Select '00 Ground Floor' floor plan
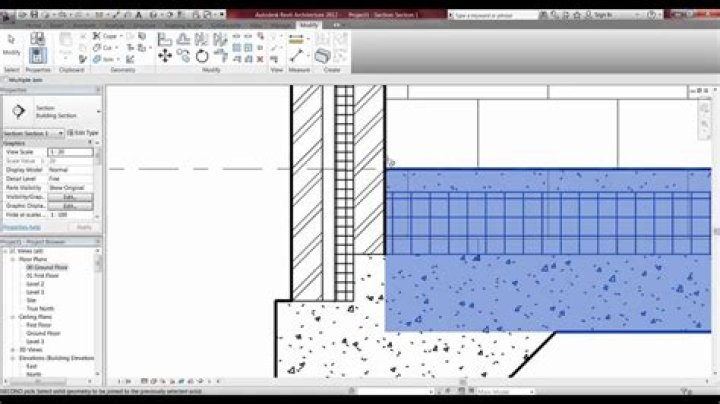720x404 pixels. [47, 267]
